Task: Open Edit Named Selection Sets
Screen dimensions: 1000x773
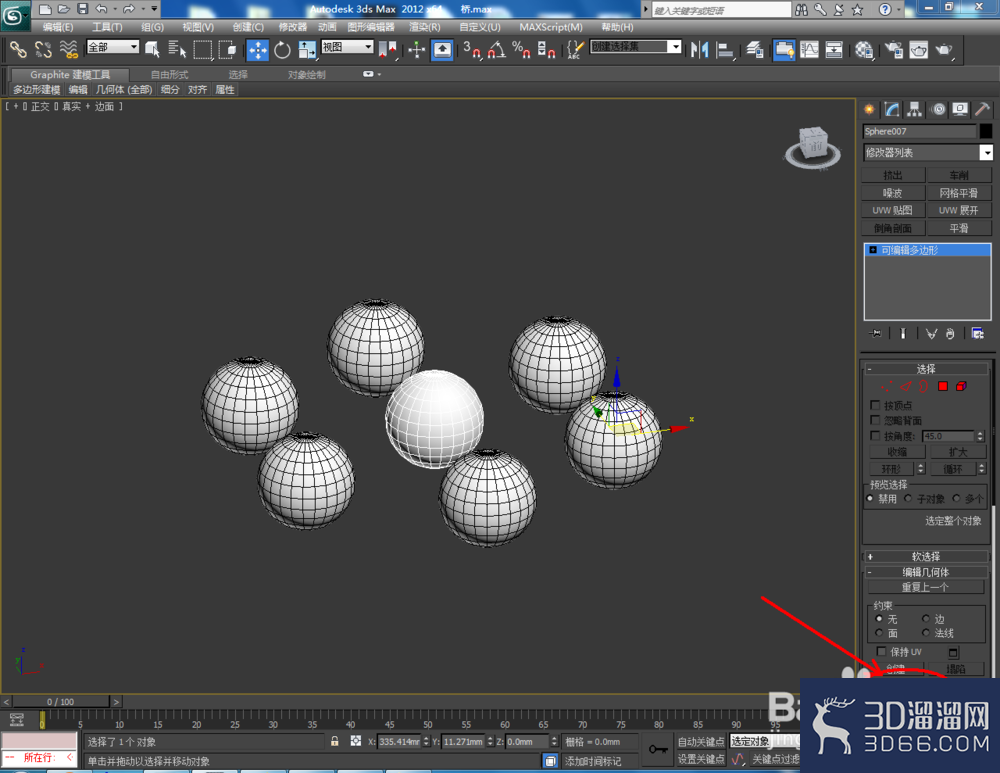Action: click(x=575, y=50)
